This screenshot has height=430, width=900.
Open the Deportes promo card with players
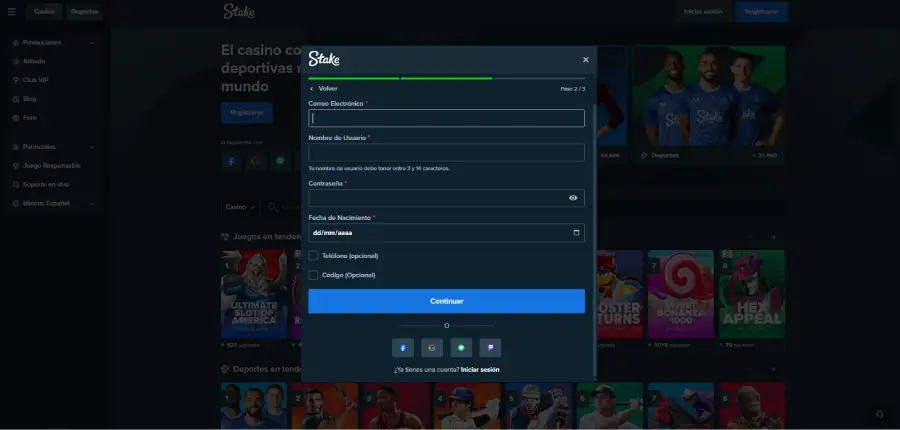point(709,104)
